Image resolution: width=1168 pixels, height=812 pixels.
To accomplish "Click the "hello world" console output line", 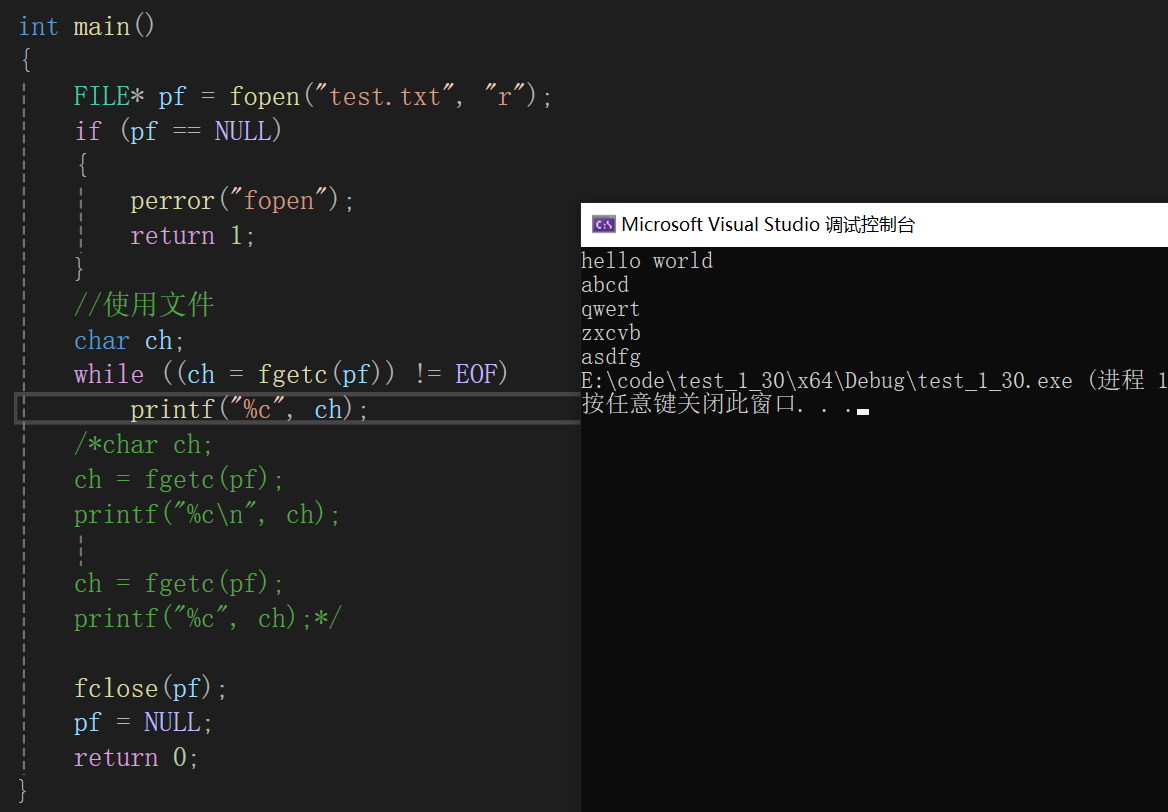I will tap(647, 261).
